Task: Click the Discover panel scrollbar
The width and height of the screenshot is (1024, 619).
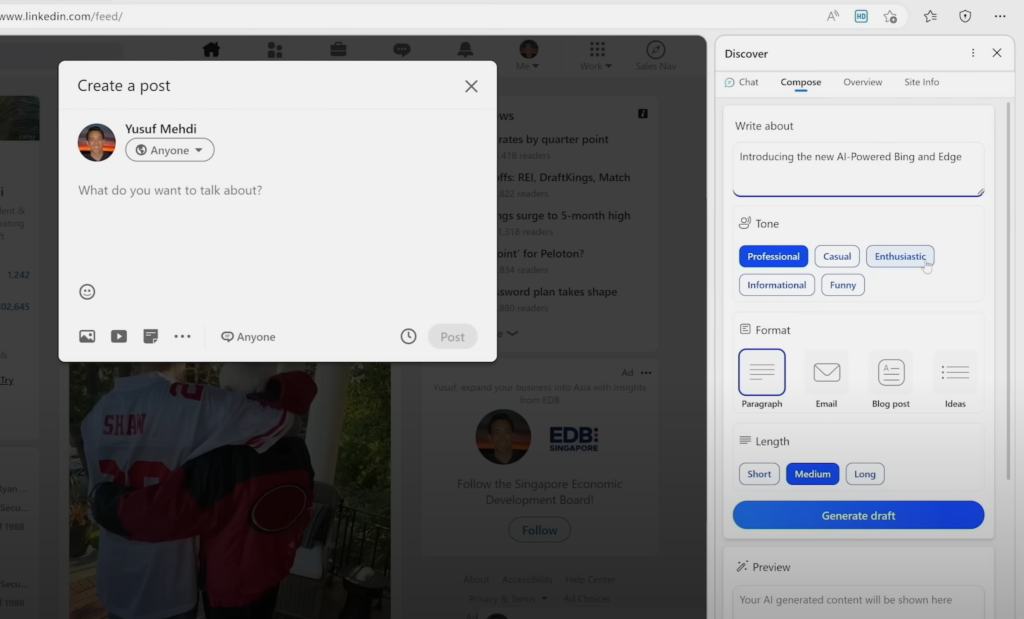Action: pyautogui.click(x=1009, y=291)
